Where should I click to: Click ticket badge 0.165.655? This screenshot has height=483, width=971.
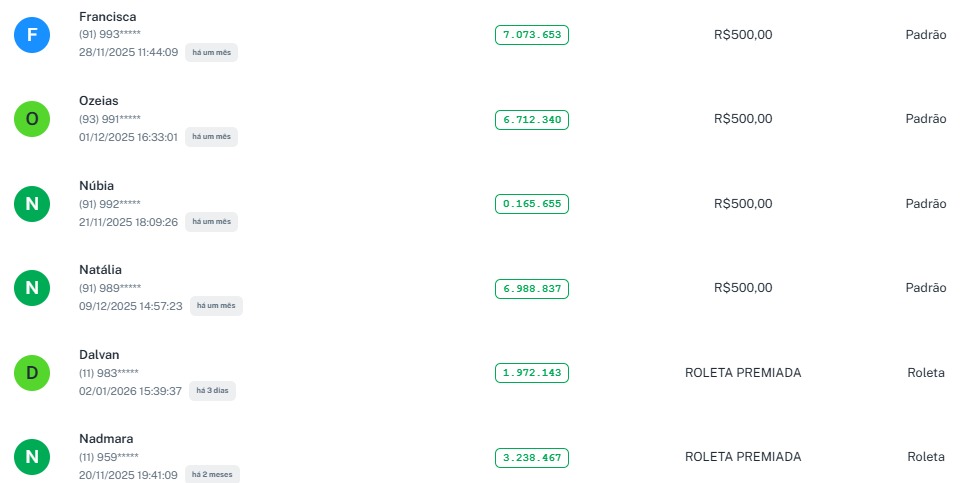pyautogui.click(x=531, y=204)
